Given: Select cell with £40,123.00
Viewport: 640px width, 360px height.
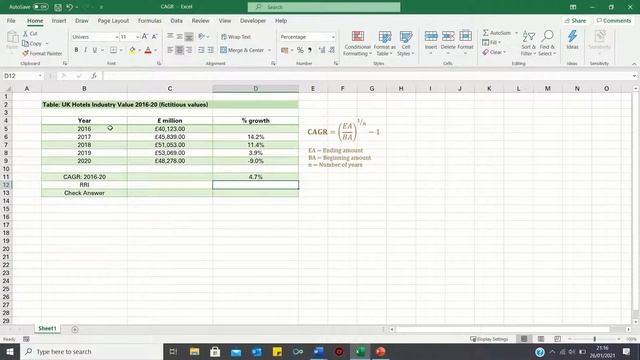Looking at the screenshot, I should [170, 129].
